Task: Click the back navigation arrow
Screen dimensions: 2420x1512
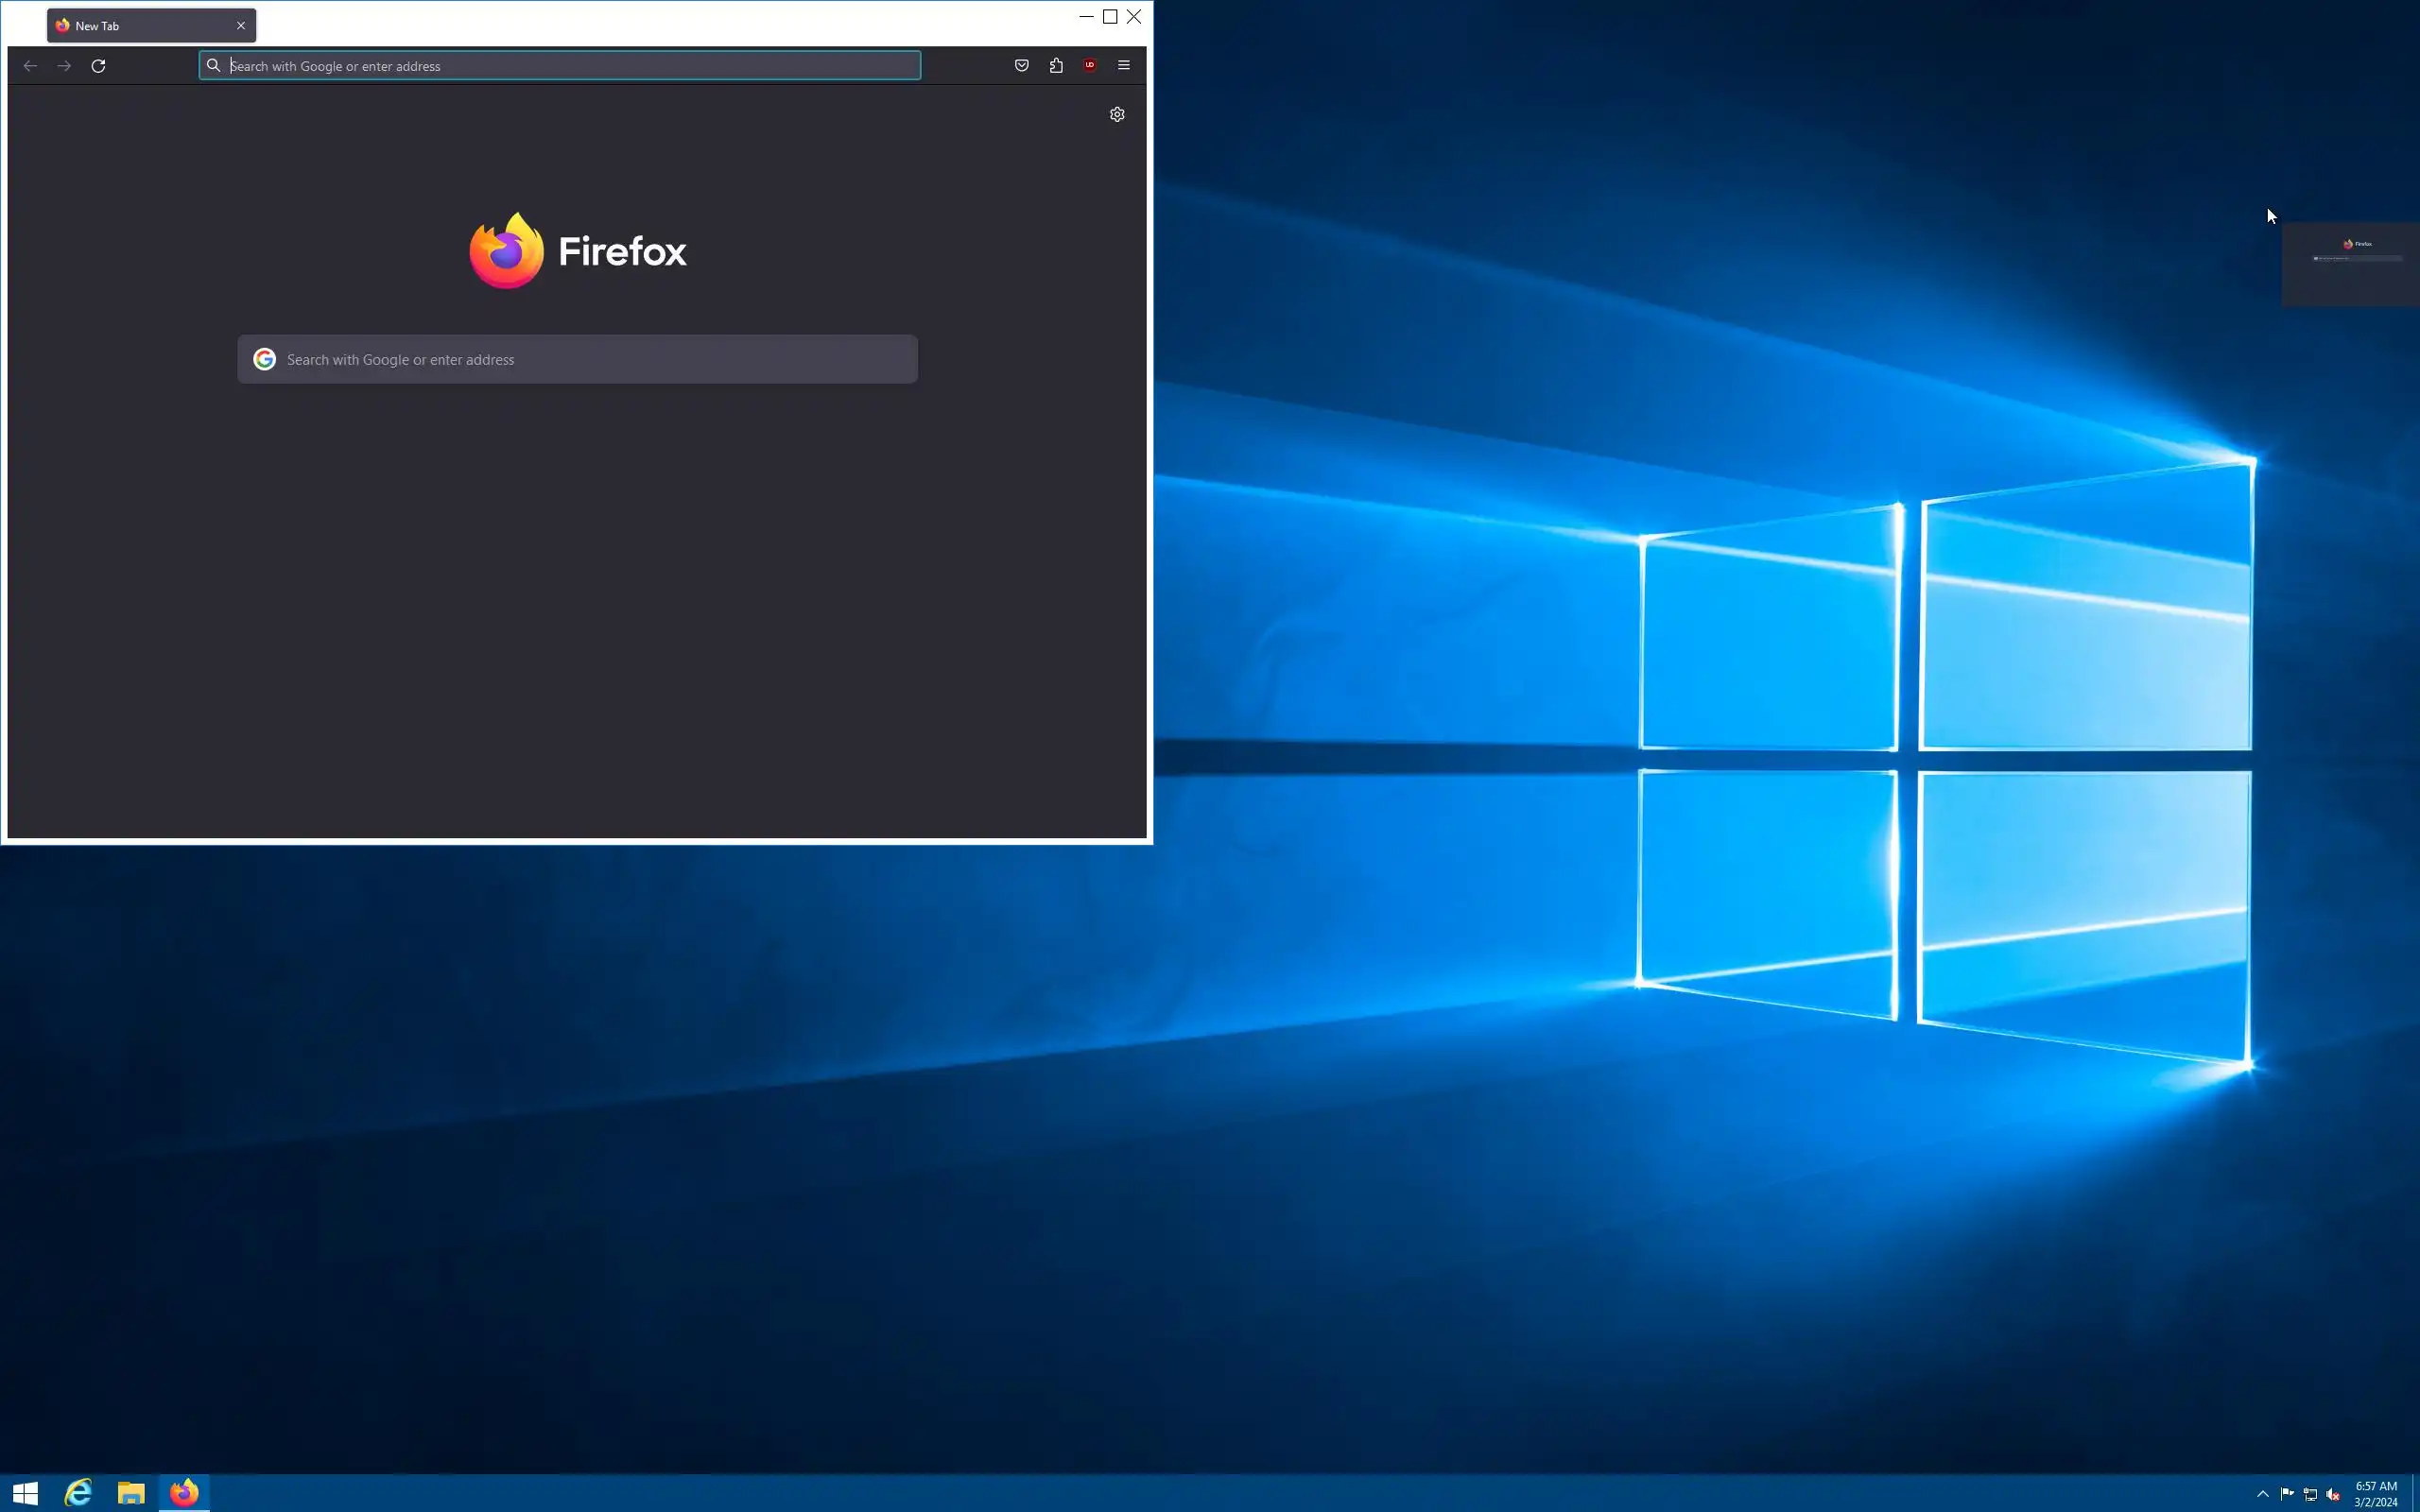Action: 30,66
